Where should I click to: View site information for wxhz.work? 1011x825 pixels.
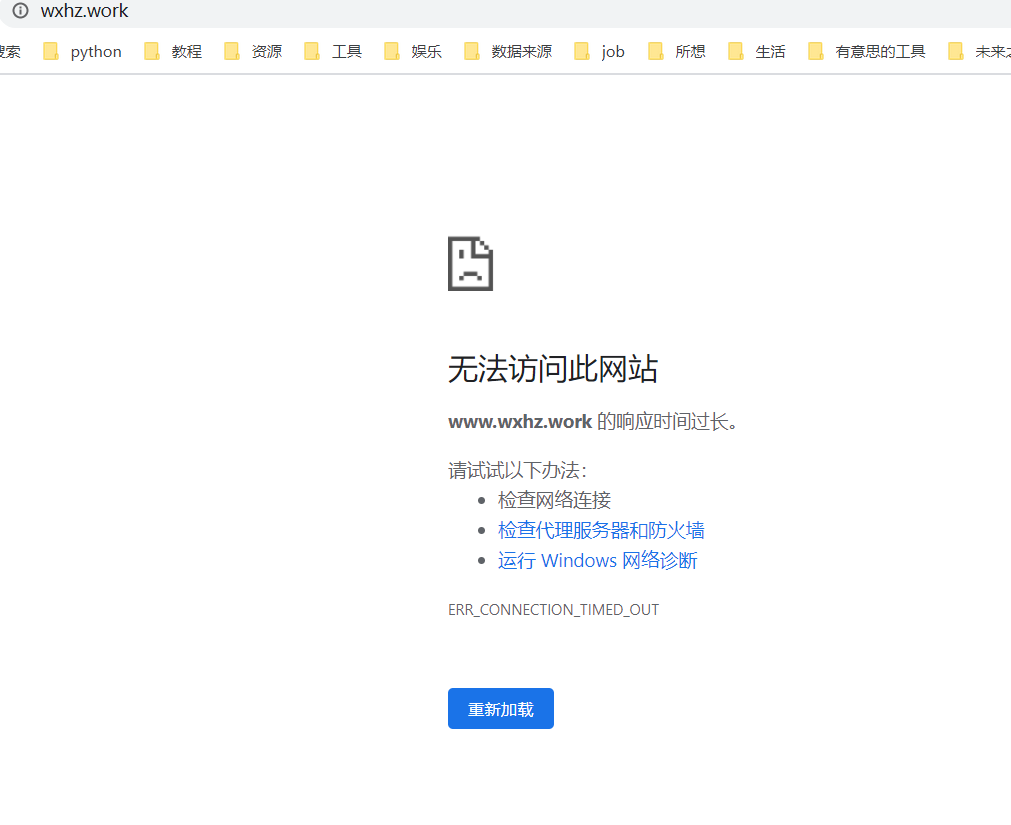tap(19, 11)
